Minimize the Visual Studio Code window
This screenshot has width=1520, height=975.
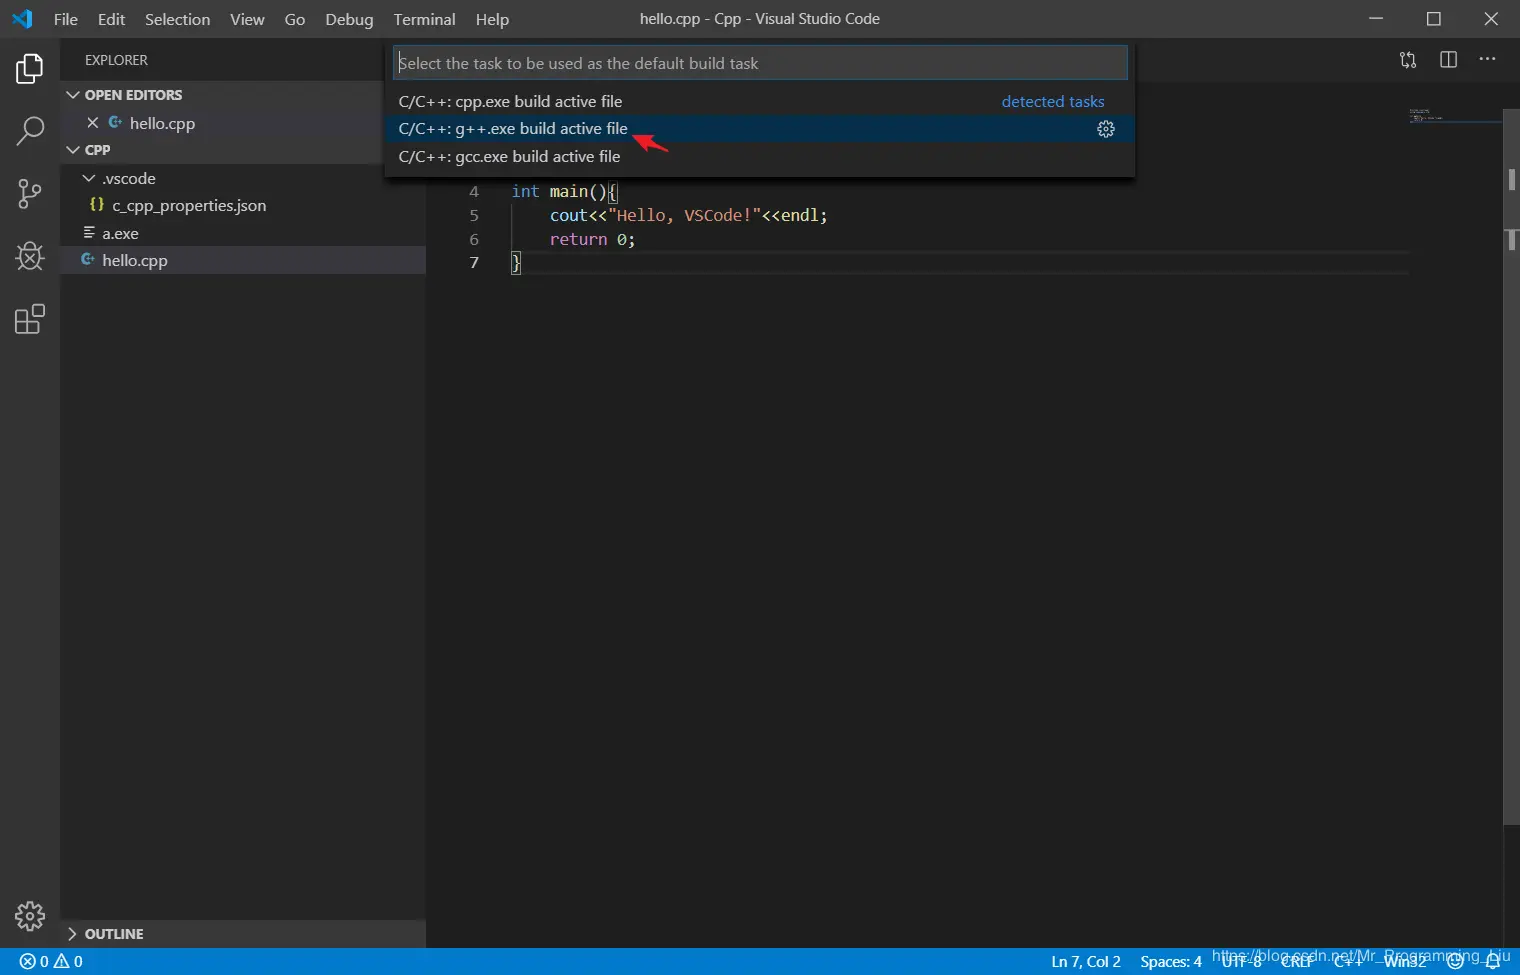pyautogui.click(x=1376, y=19)
